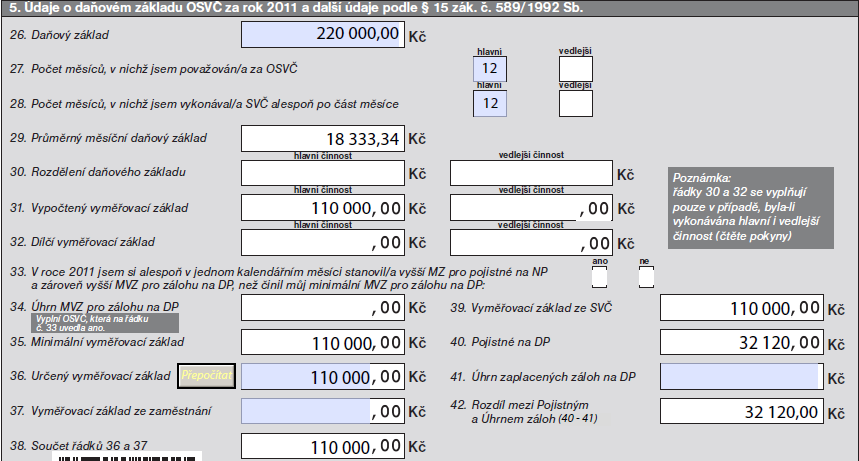Select the hlavní months field on row 27
859x461 pixels.
pyautogui.click(x=489, y=69)
